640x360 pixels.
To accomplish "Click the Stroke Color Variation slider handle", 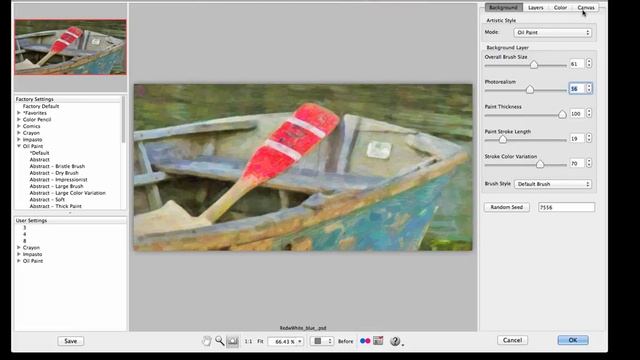I will (x=540, y=164).
